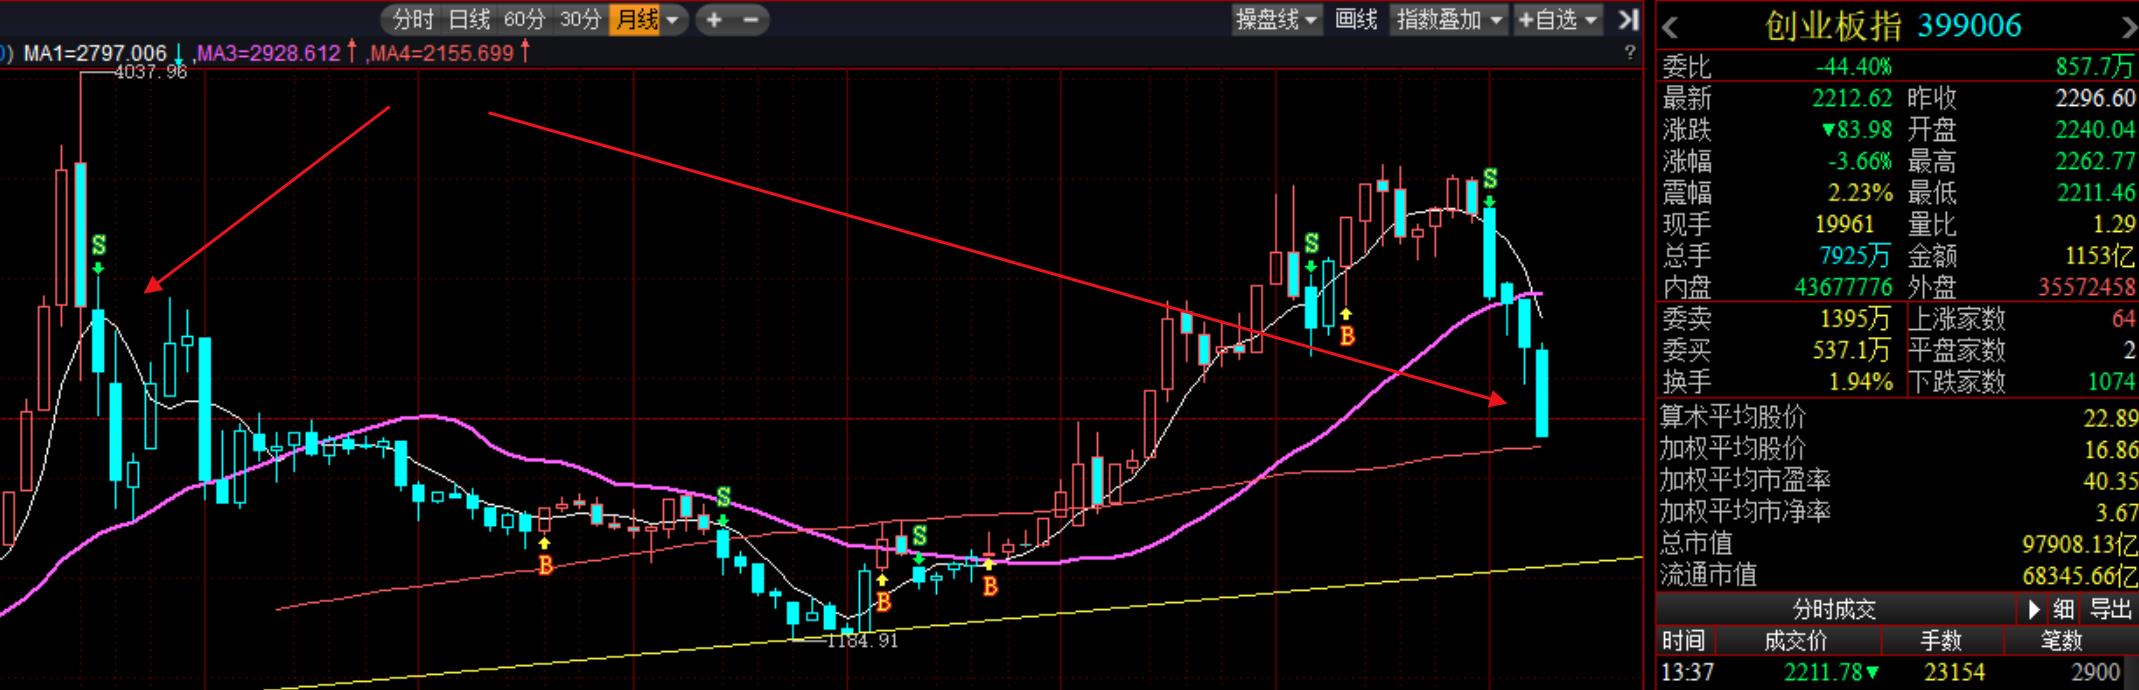
Task: Go to next stock with right chevron
Action: tap(2127, 27)
